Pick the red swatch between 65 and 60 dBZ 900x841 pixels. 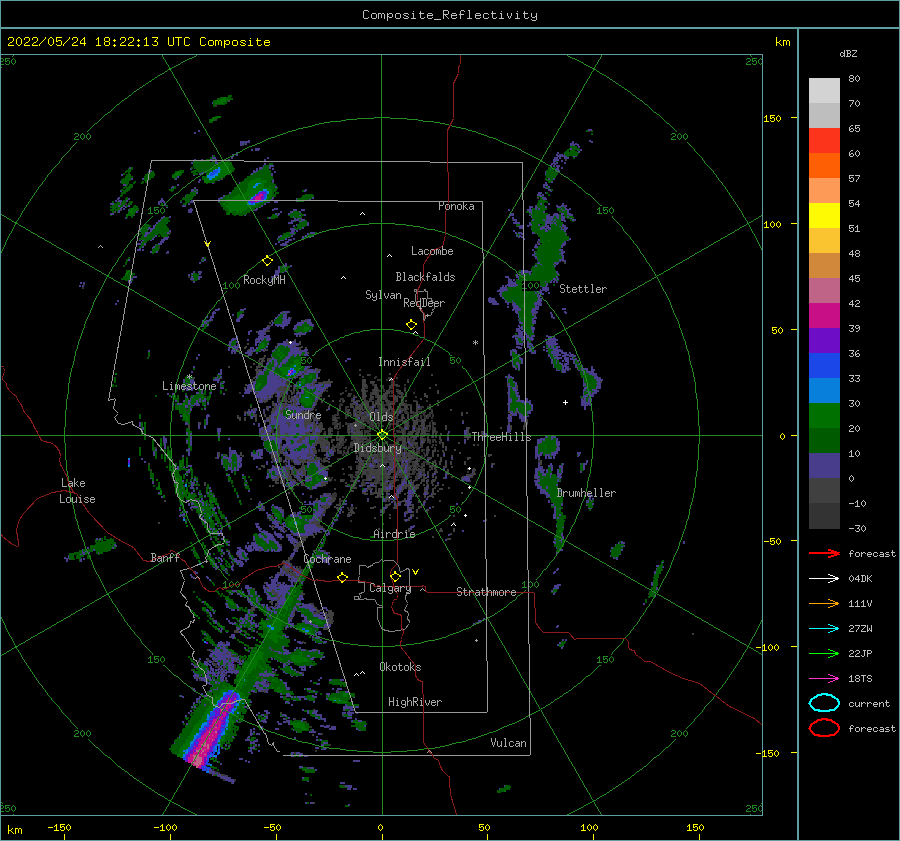pos(824,141)
